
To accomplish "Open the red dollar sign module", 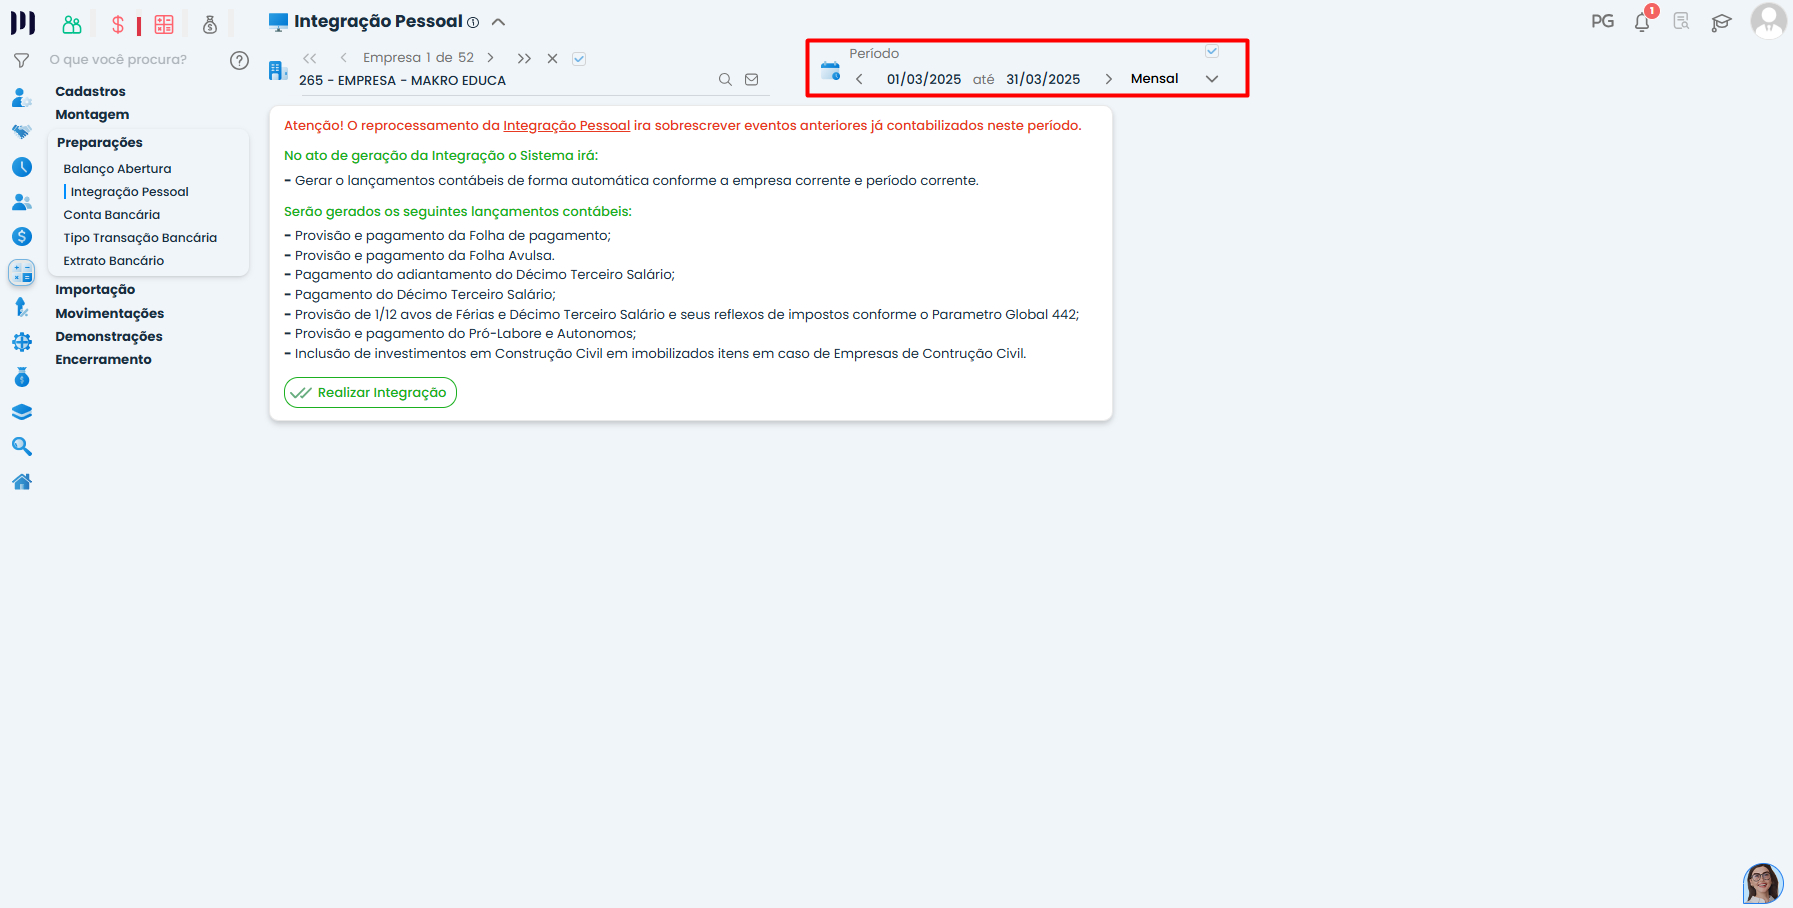I will (118, 24).
